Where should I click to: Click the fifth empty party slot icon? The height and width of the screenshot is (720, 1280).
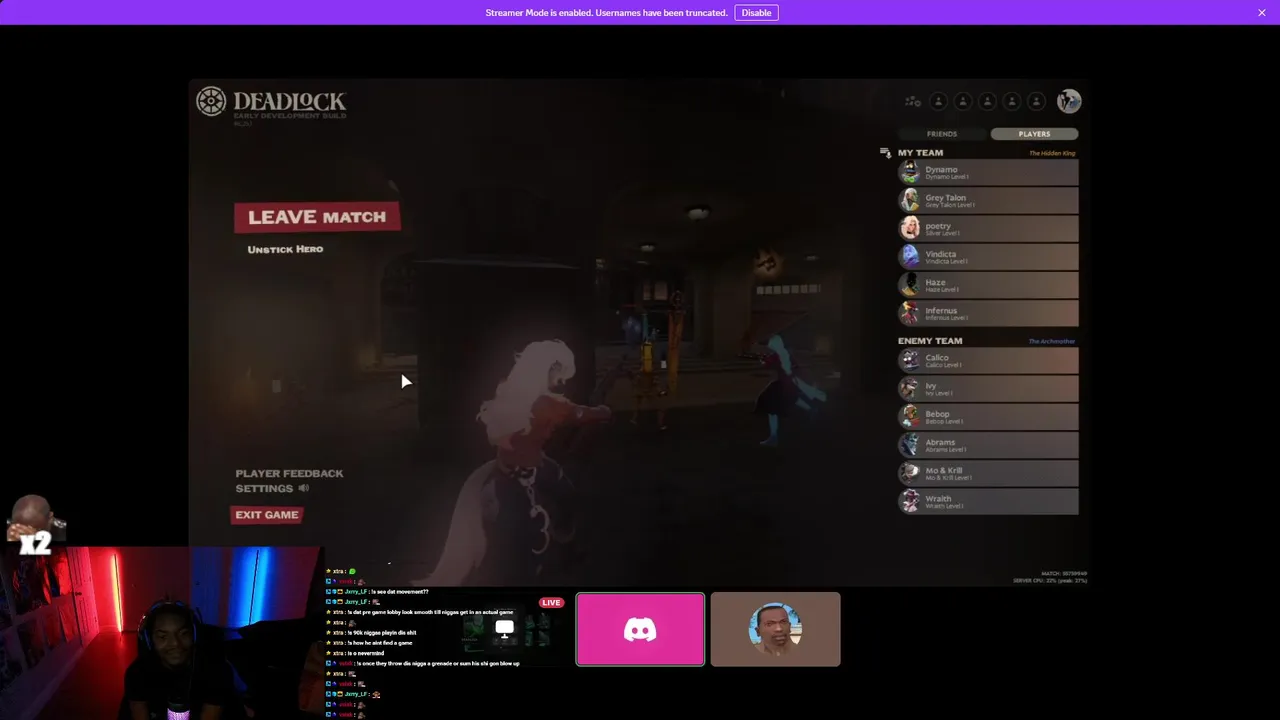[x=1036, y=101]
